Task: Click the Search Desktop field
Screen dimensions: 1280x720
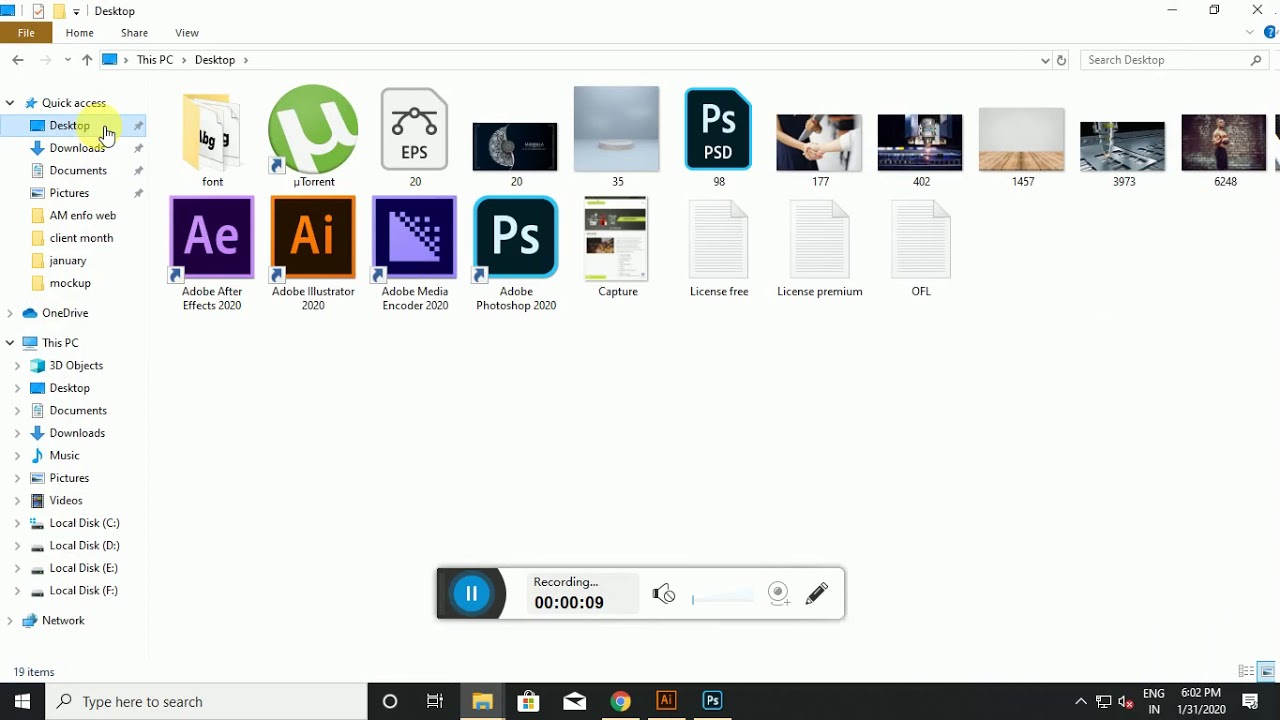Action: [1175, 60]
